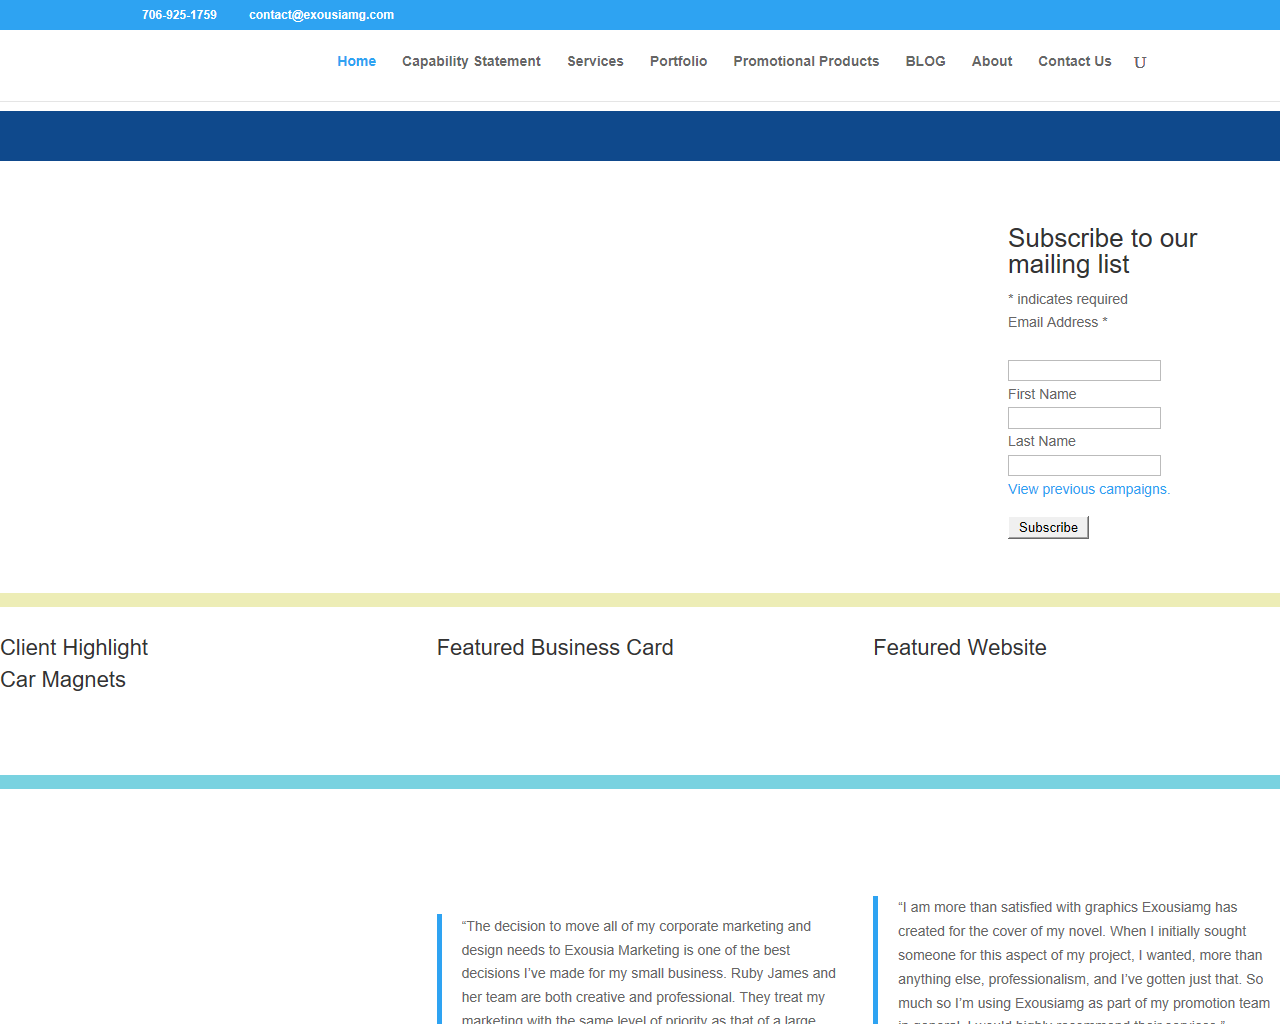Click the phone number 706-925-1759

pos(179,15)
